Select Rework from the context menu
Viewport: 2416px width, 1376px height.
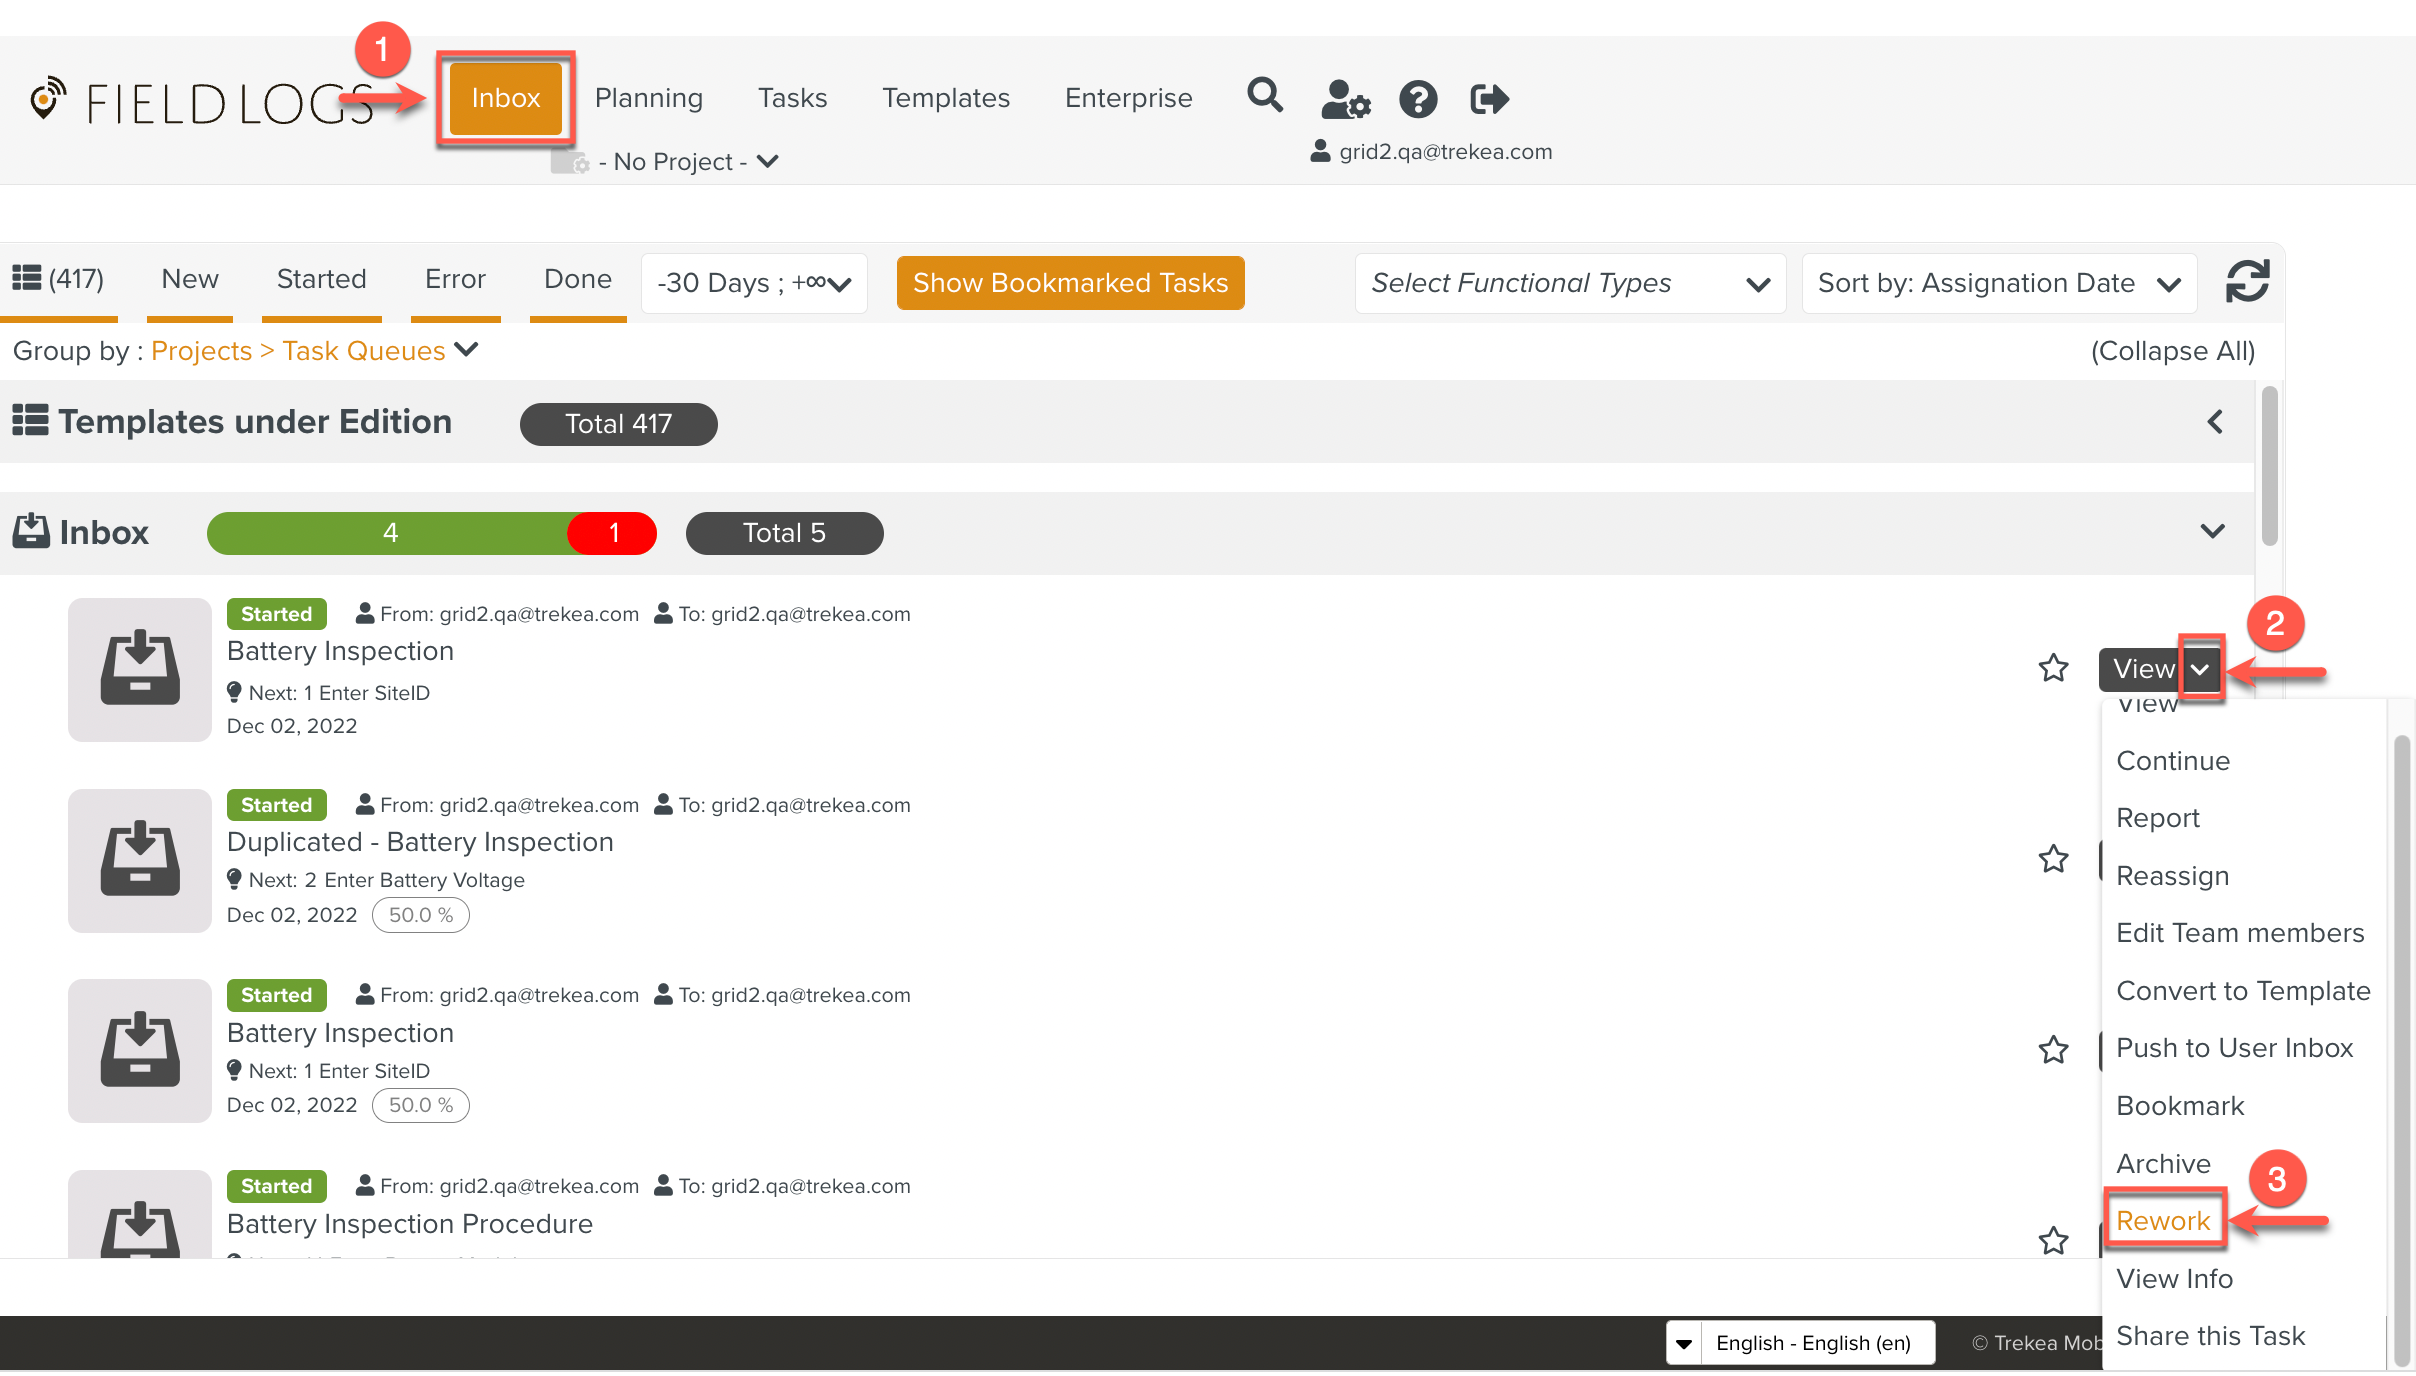[x=2163, y=1221]
